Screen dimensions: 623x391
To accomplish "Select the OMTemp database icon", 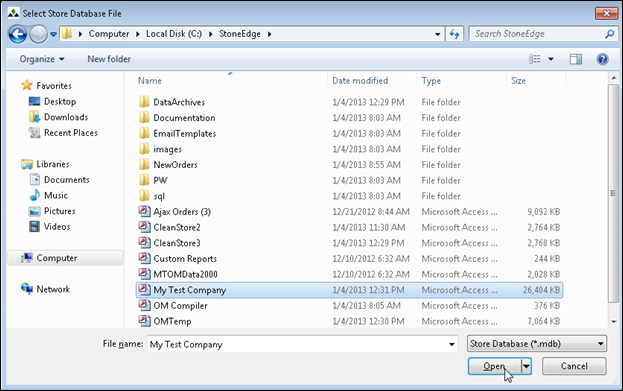I will 144,321.
